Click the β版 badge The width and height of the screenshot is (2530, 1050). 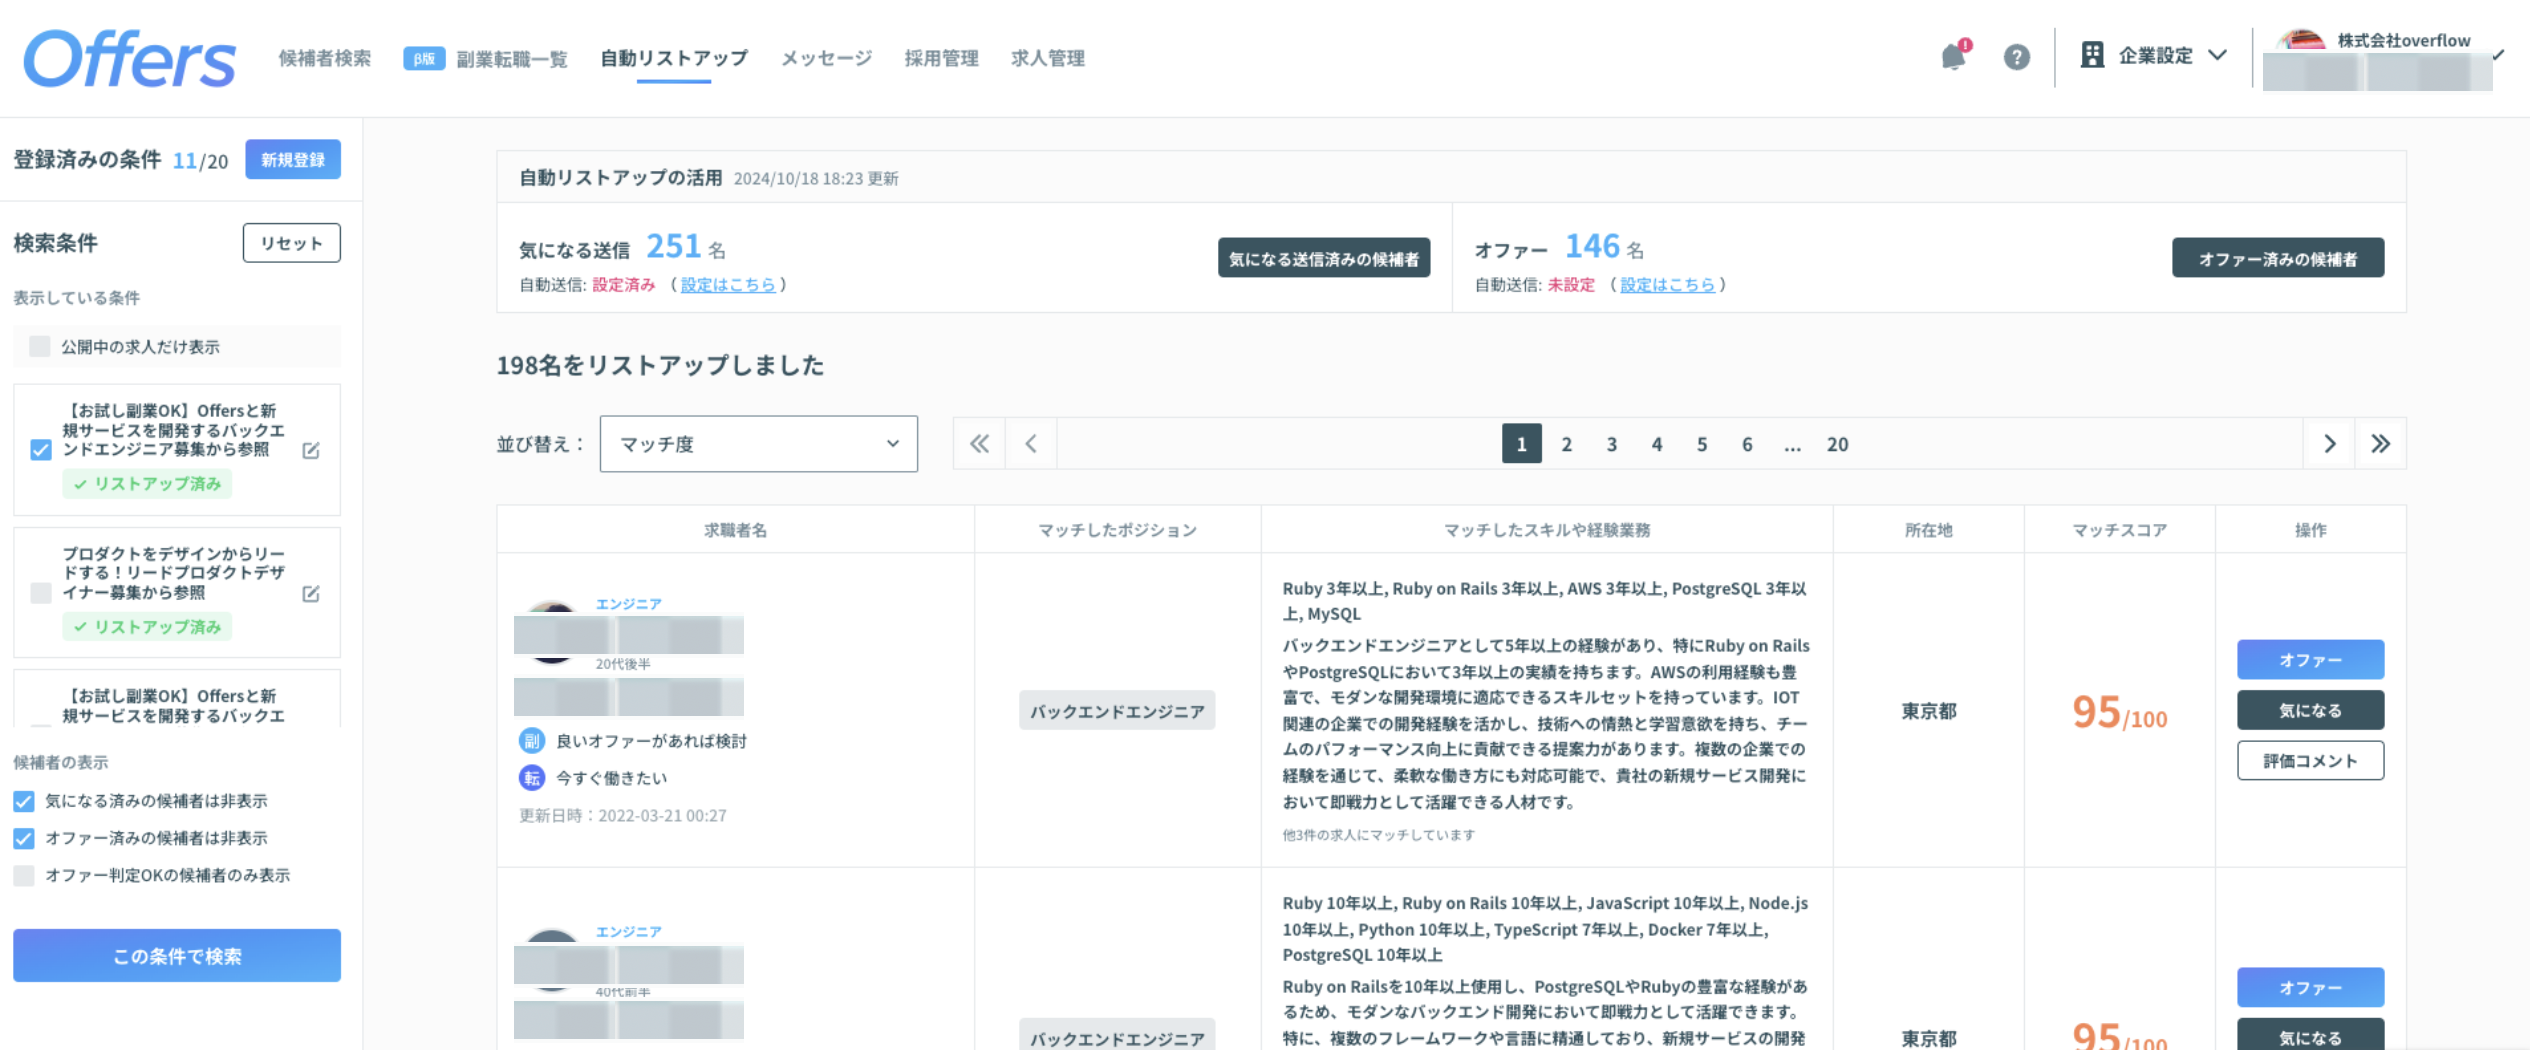click(424, 58)
